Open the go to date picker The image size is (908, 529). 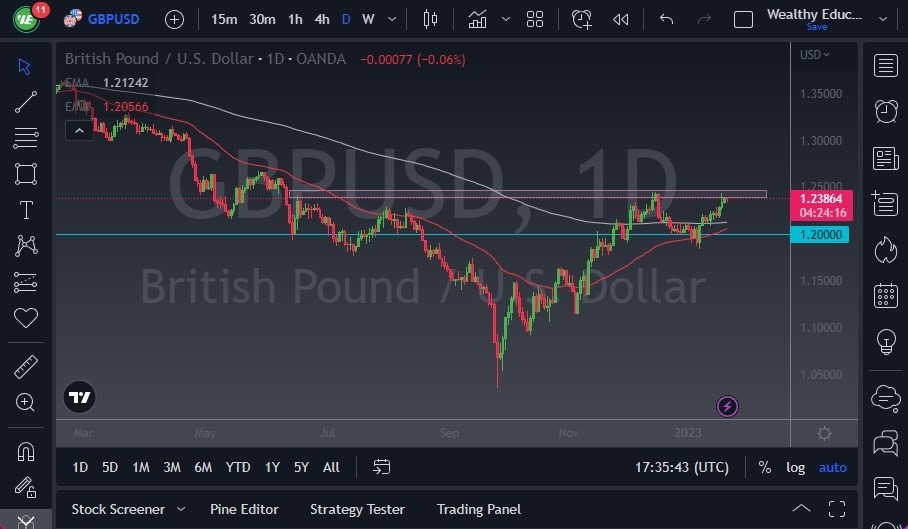click(x=381, y=467)
